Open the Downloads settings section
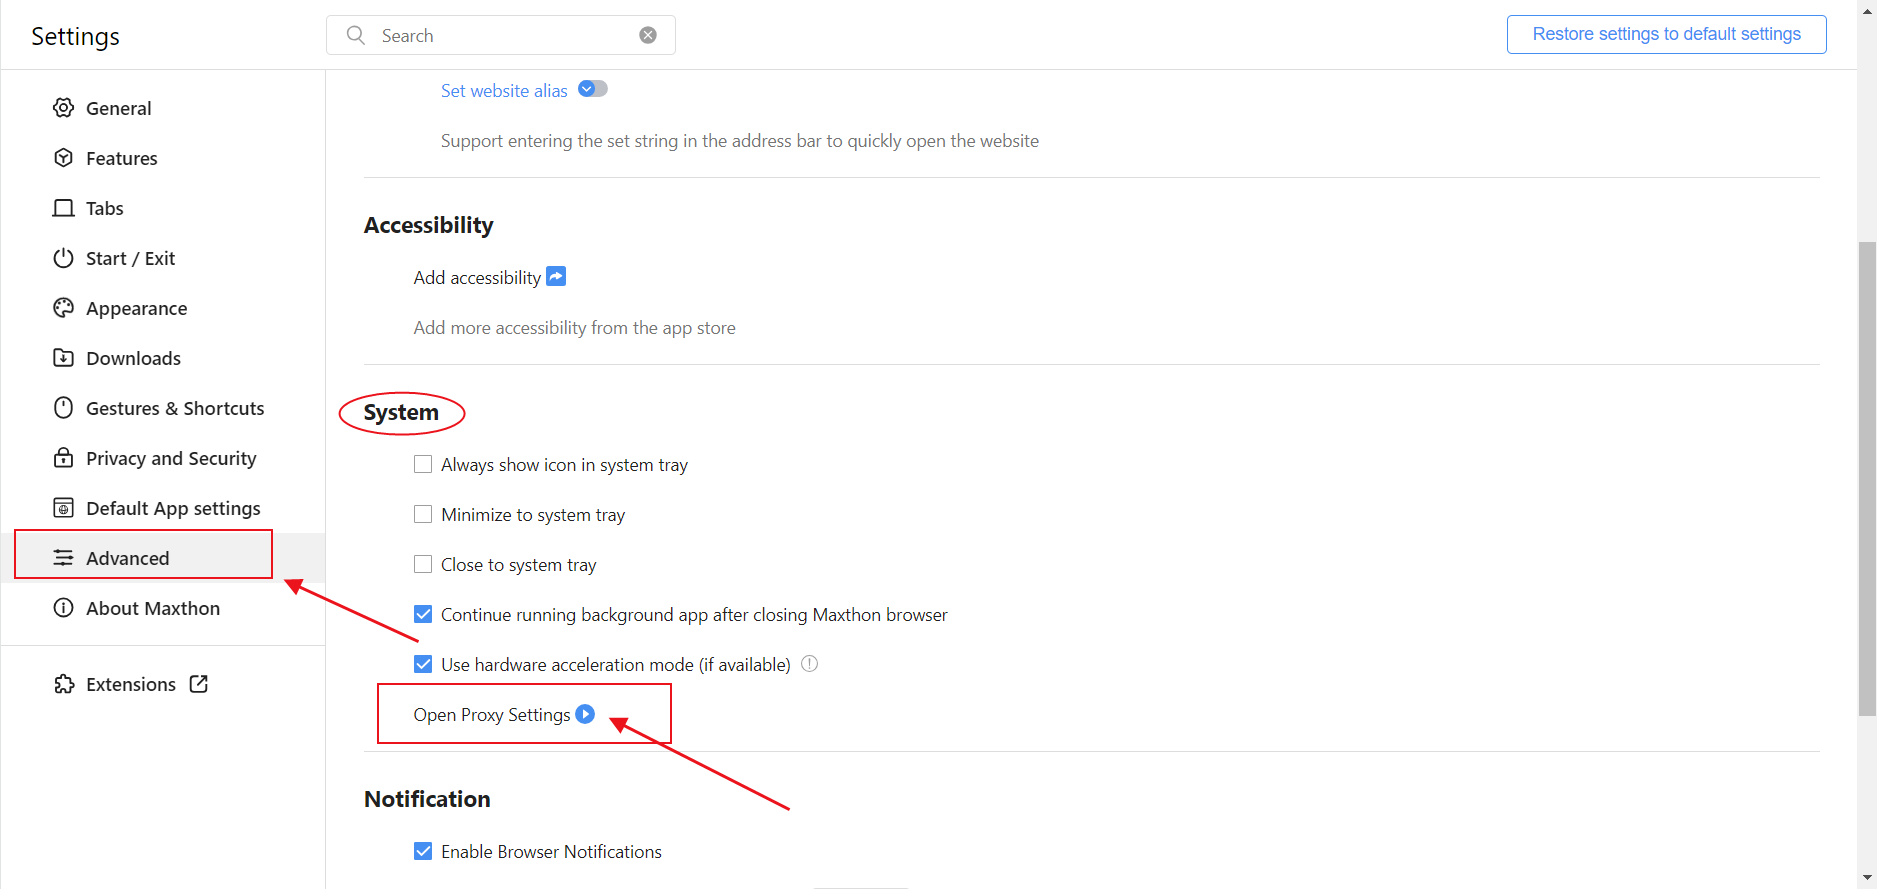Image resolution: width=1877 pixels, height=889 pixels. [133, 358]
